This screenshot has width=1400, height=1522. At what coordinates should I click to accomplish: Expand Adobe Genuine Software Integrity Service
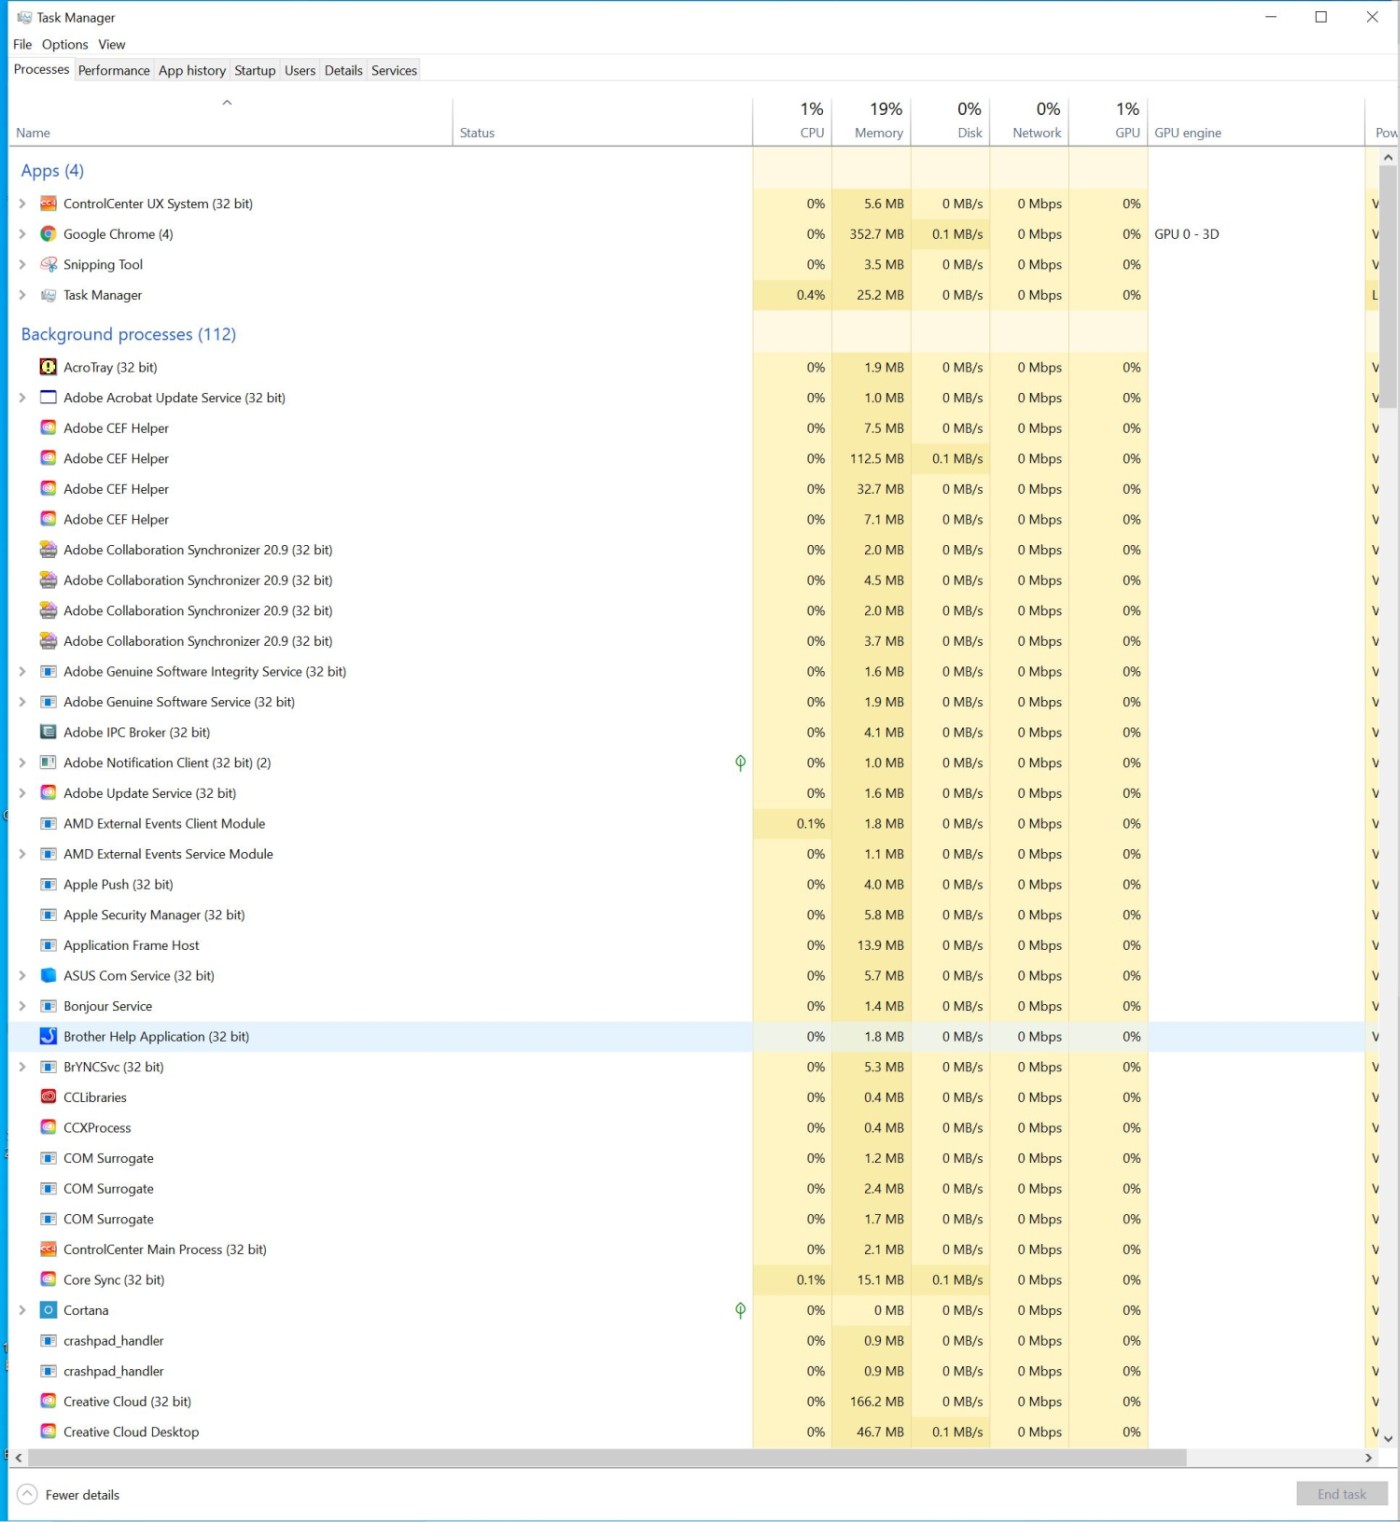coord(22,671)
